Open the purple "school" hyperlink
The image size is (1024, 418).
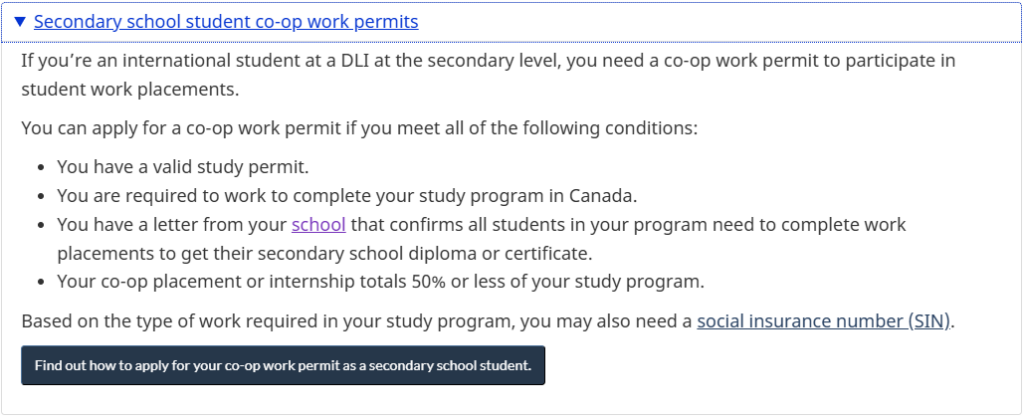(318, 225)
